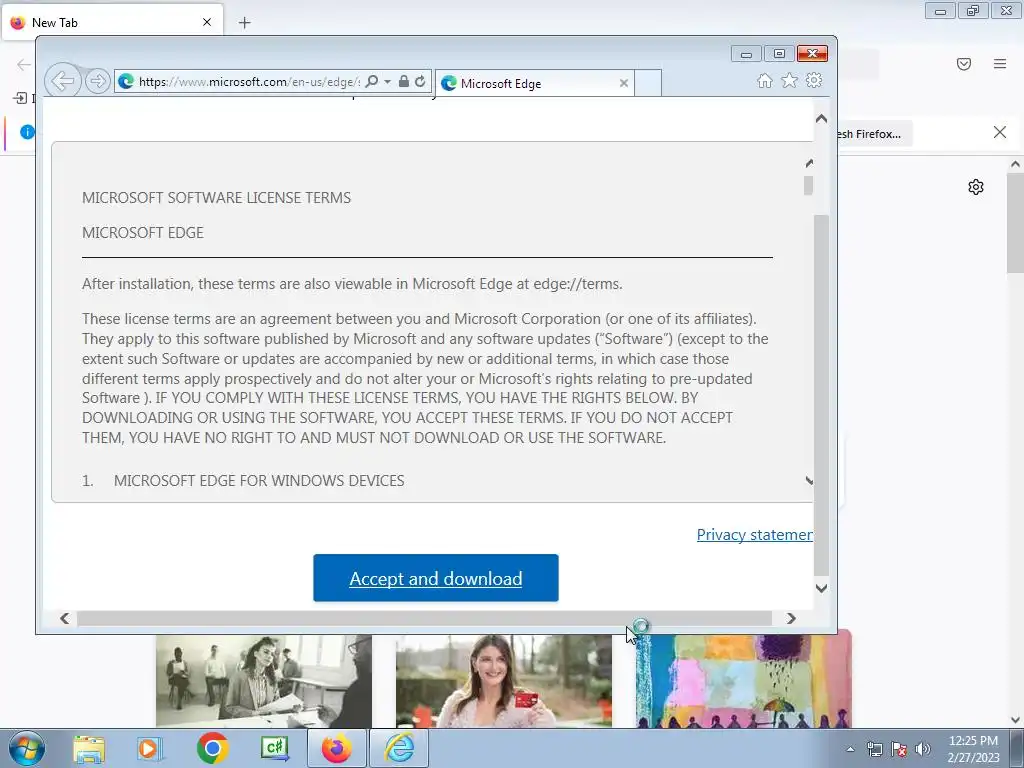Go forward in Internet Explorer
1024x768 pixels.
click(97, 81)
